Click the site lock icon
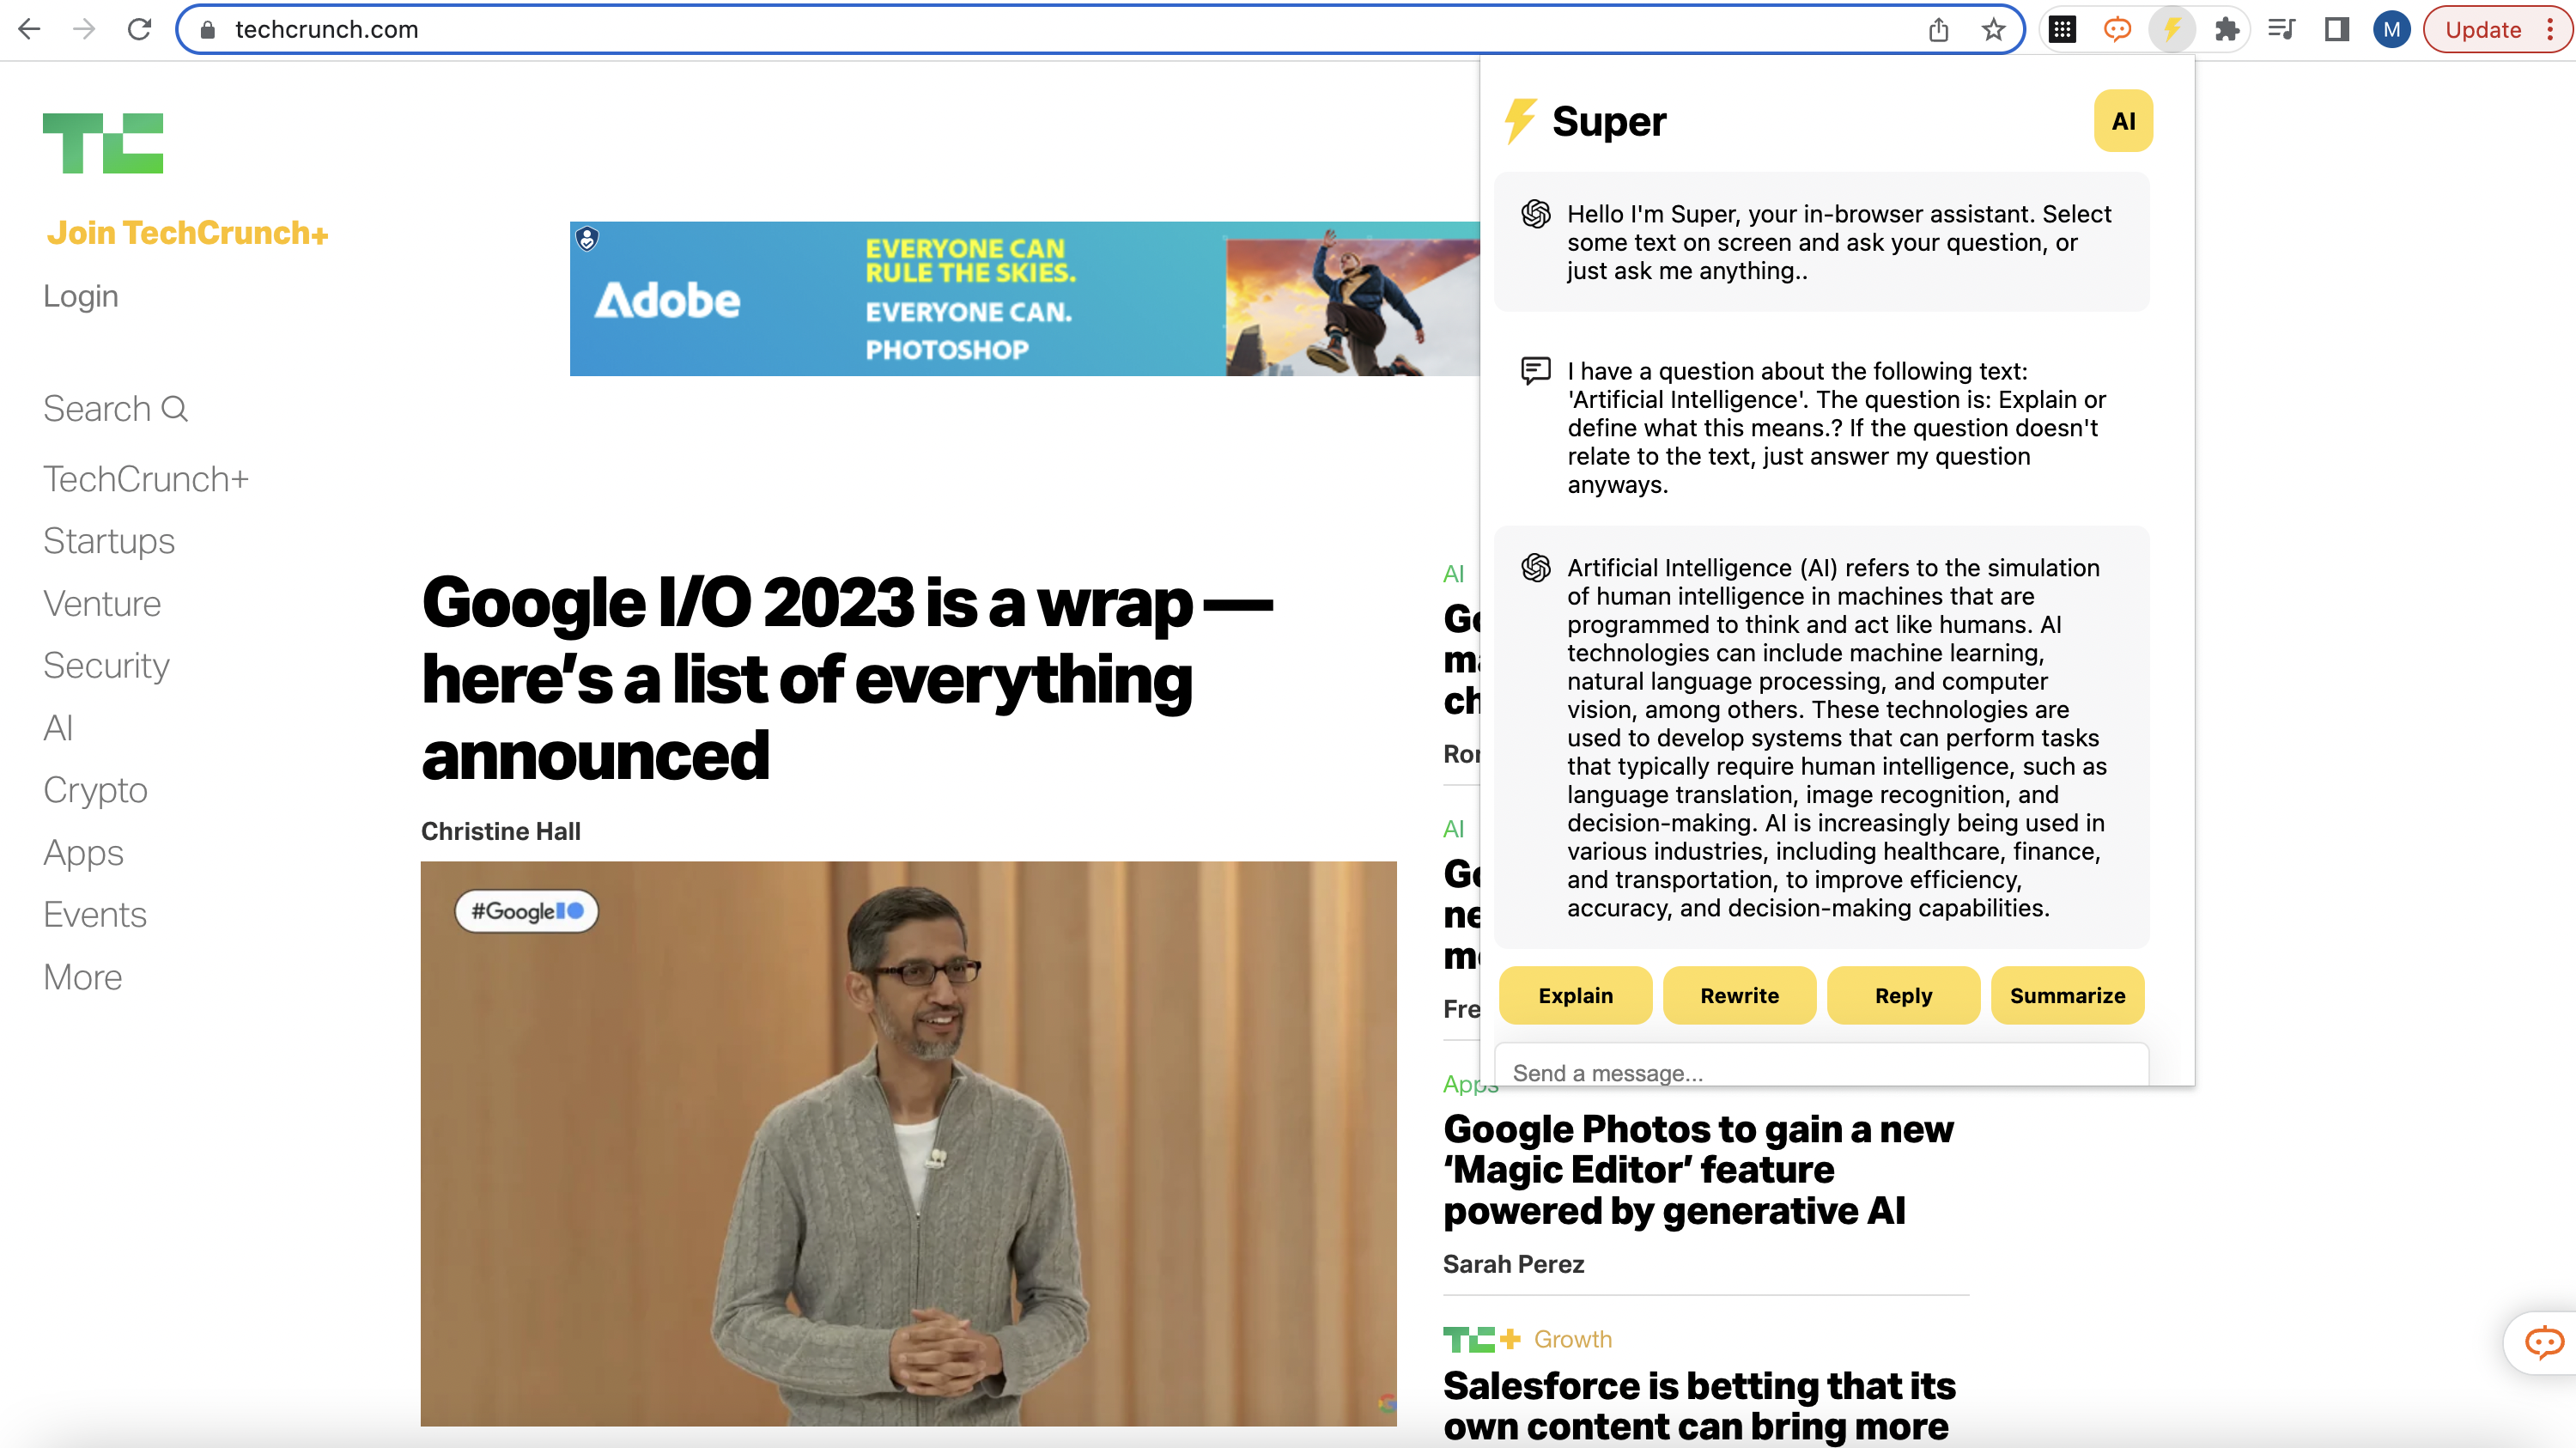 pyautogui.click(x=208, y=29)
